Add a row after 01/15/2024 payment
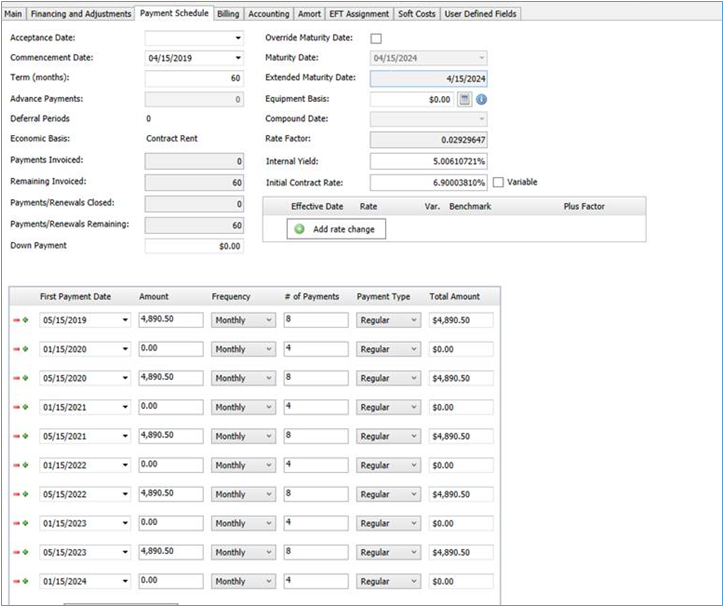This screenshot has height=606, width=724. 25,581
